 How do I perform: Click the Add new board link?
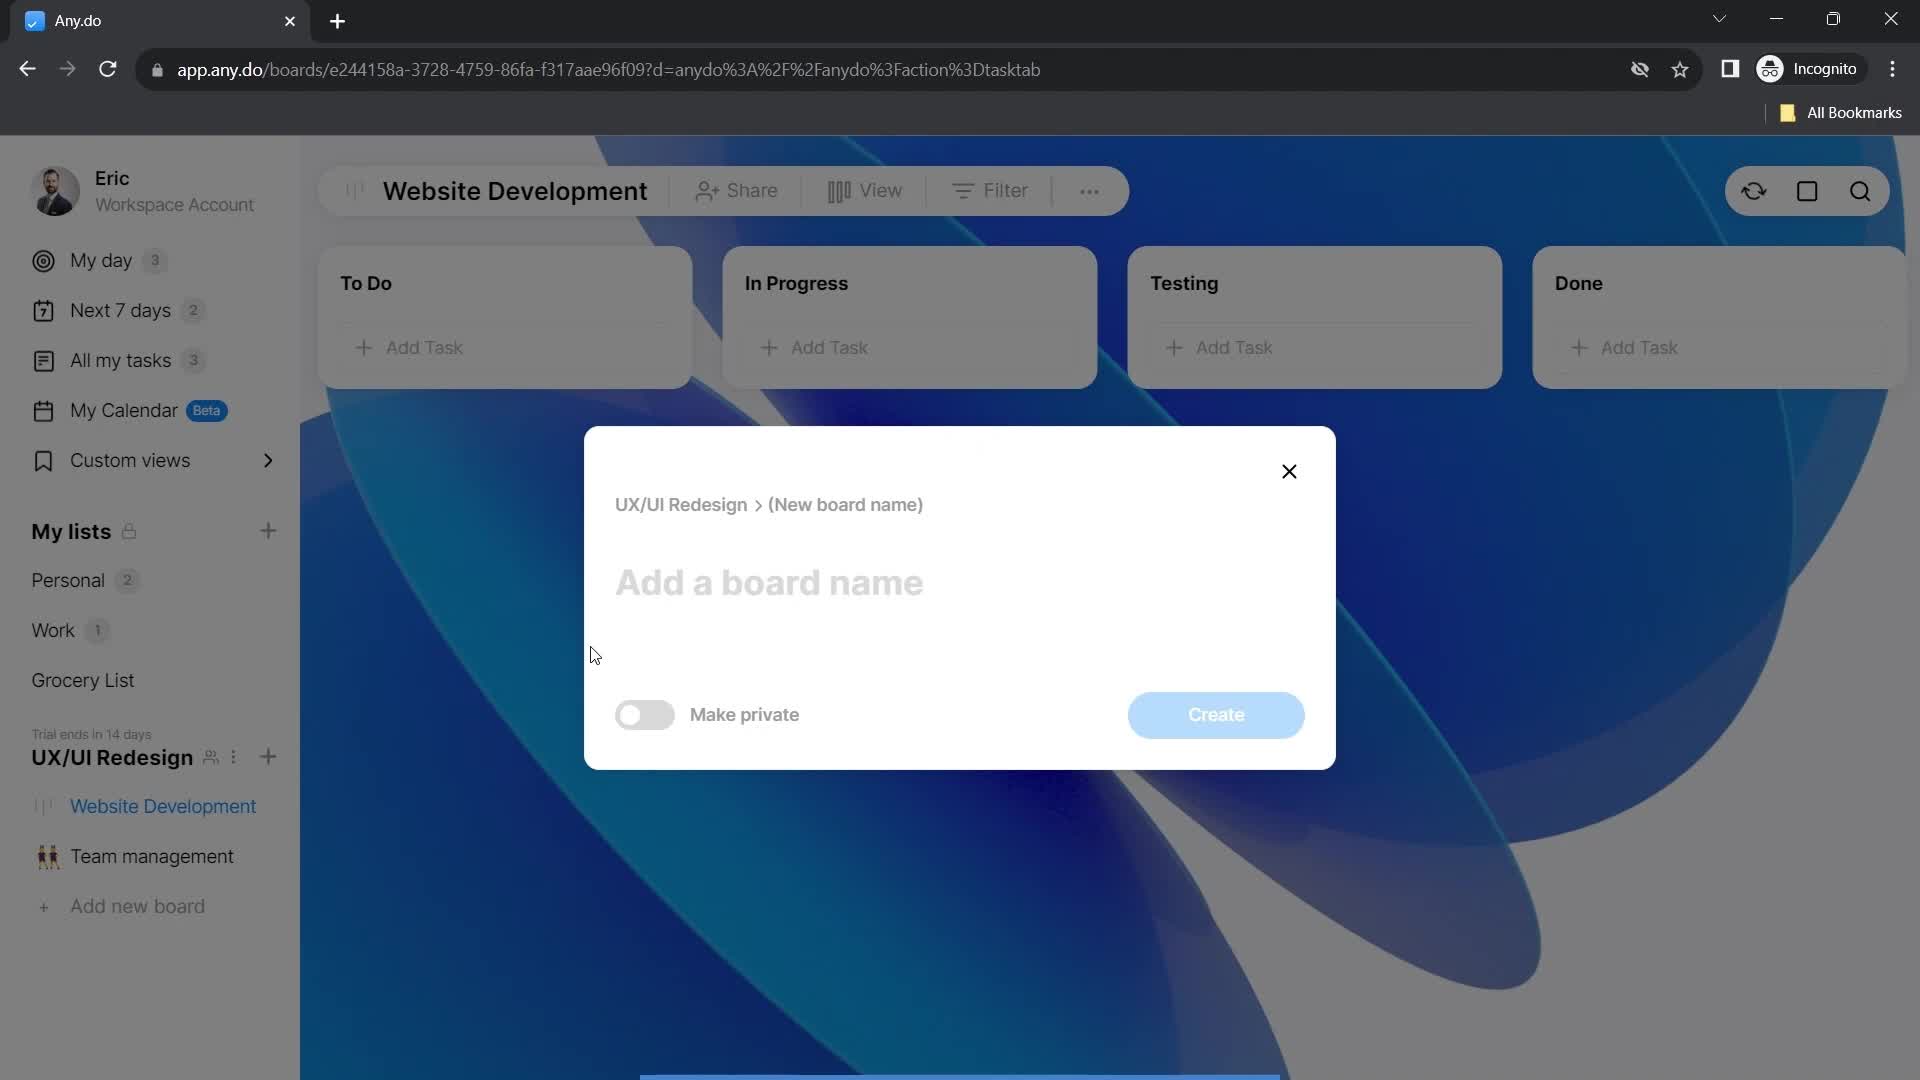tap(137, 907)
